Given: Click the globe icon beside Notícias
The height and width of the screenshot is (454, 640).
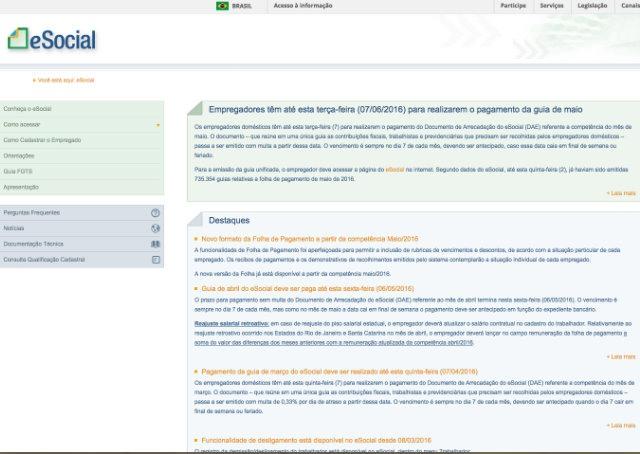Looking at the screenshot, I should coord(156,228).
